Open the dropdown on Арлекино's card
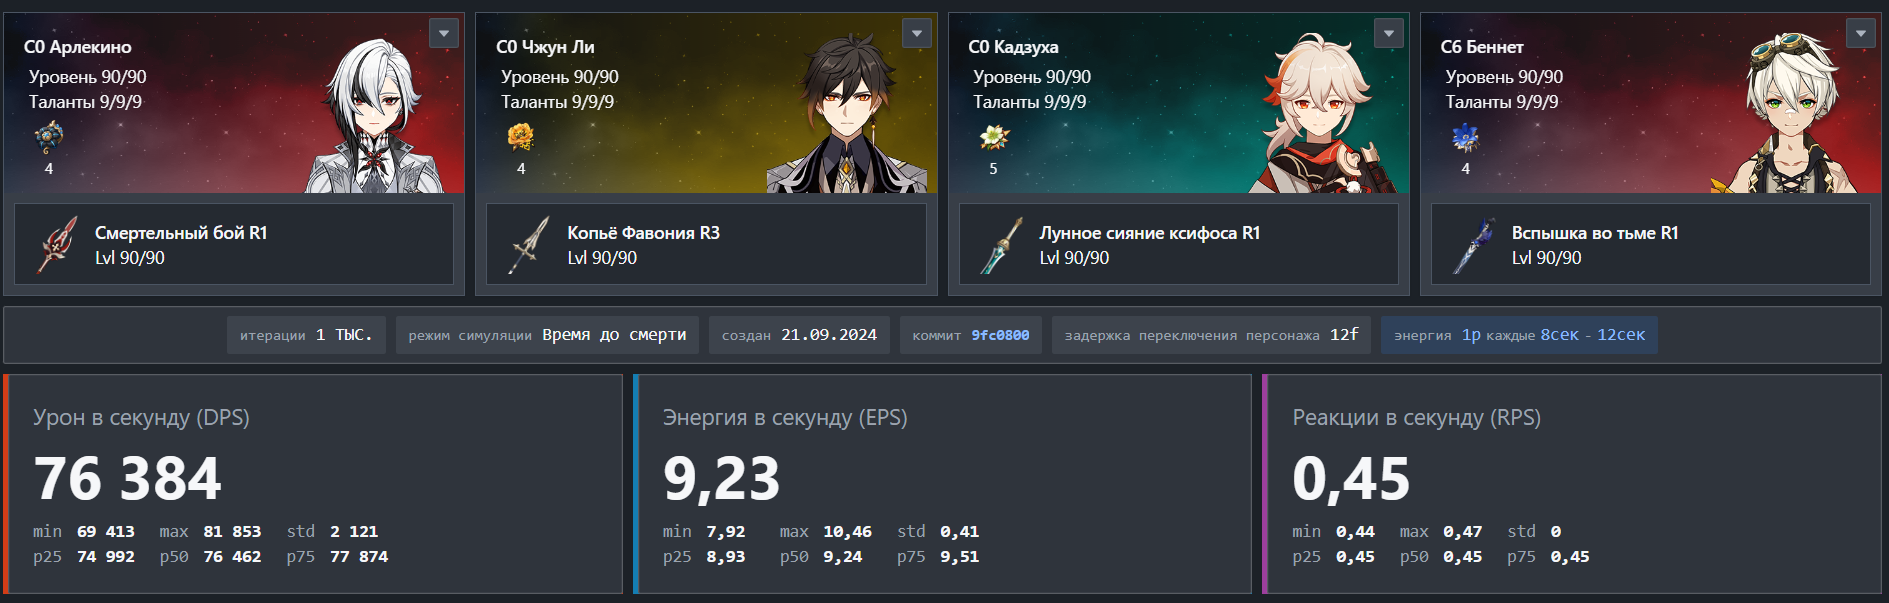Image resolution: width=1889 pixels, height=603 pixels. pos(444,33)
